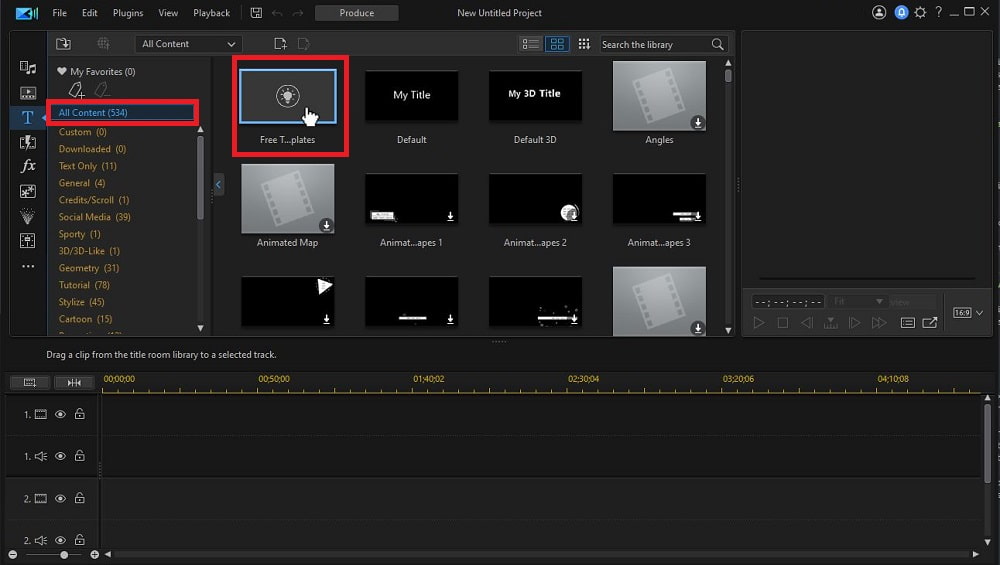Image resolution: width=1000 pixels, height=565 pixels.
Task: Open the View menu
Action: click(168, 13)
